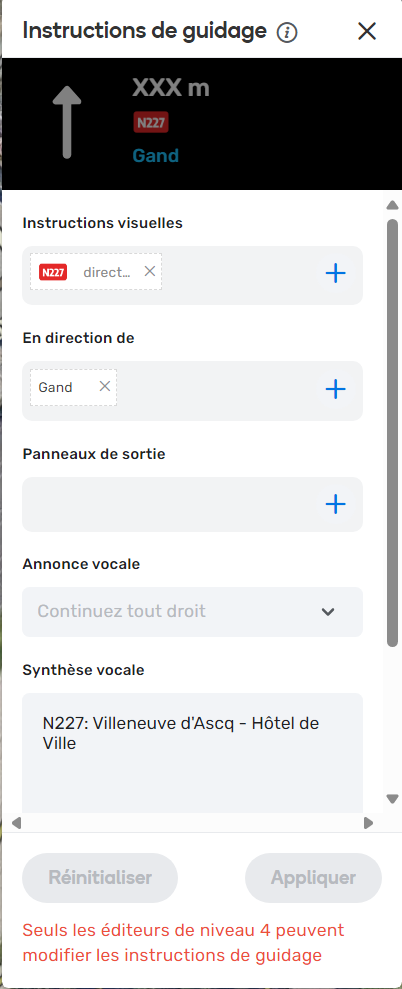Screen dimensions: 402x989
Task: Add a new visual instruction with plus
Action: pyautogui.click(x=336, y=273)
